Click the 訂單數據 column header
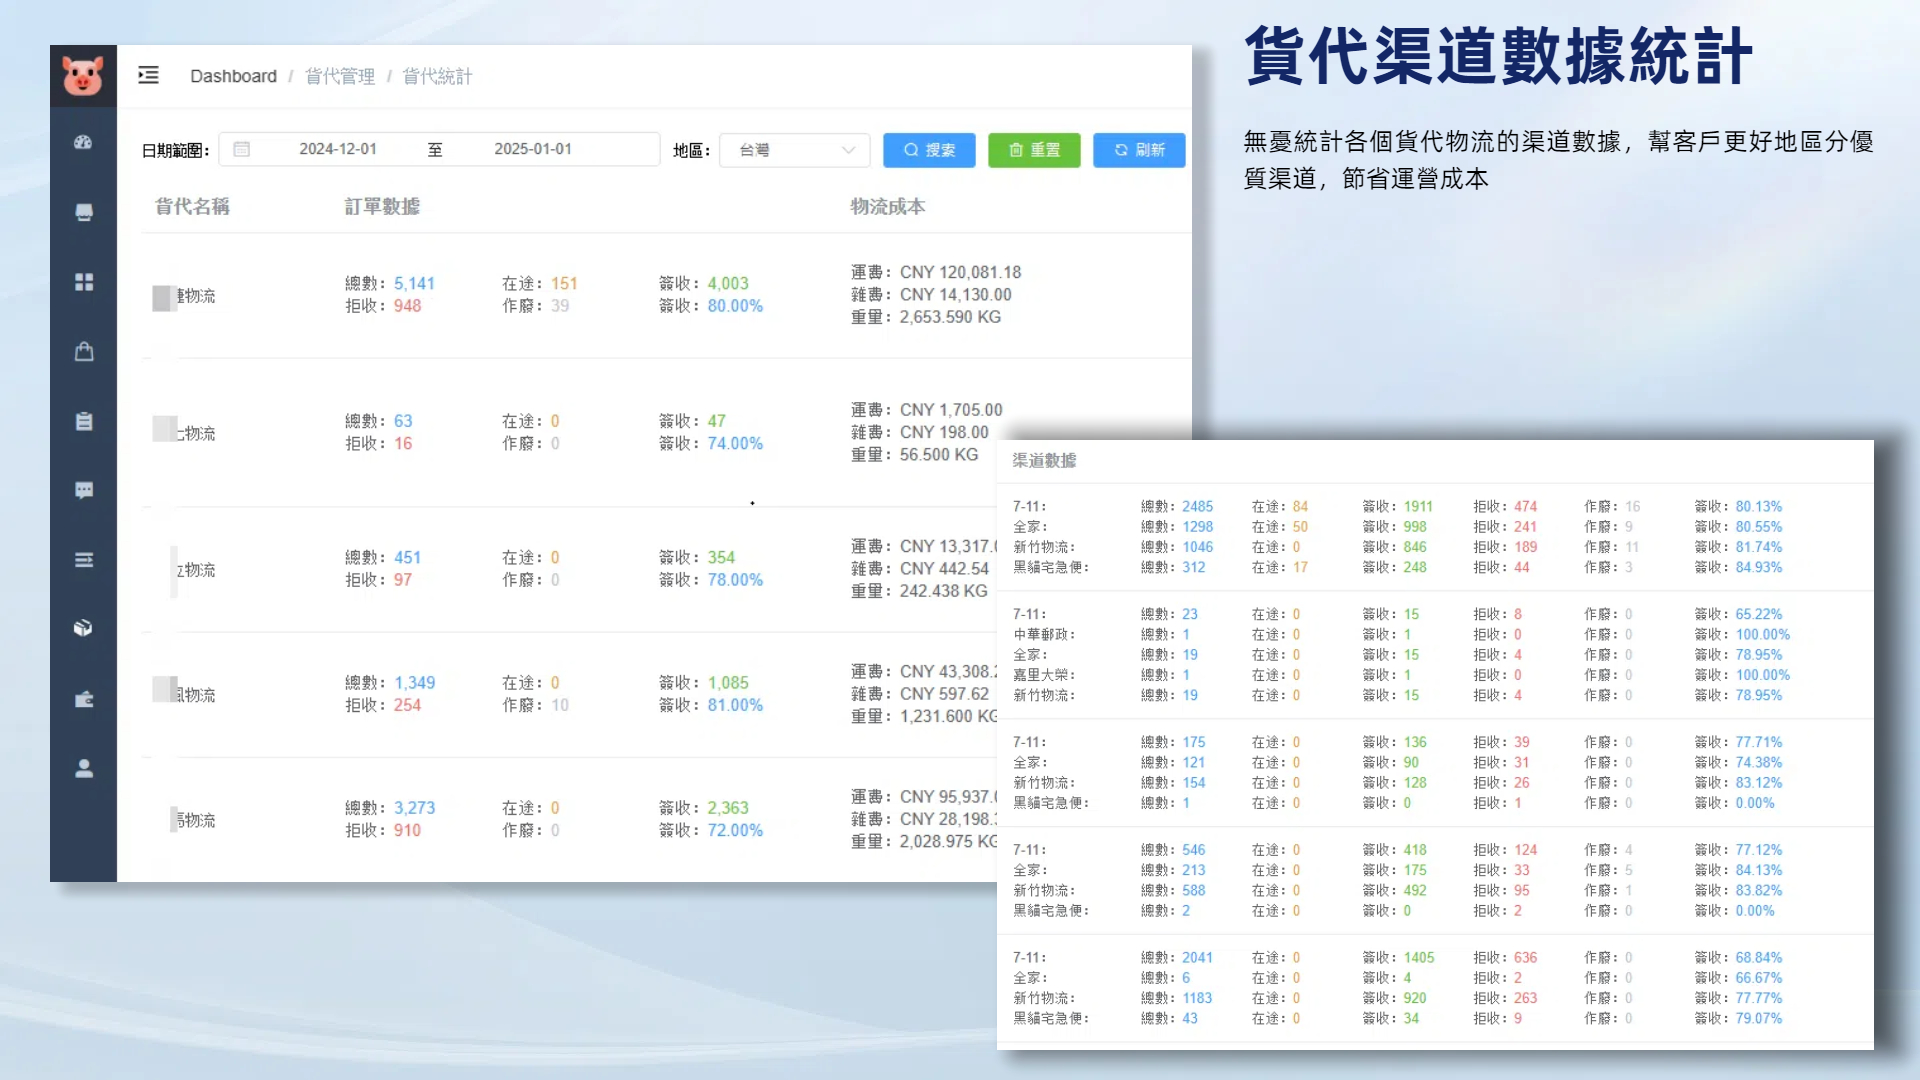 coord(382,206)
